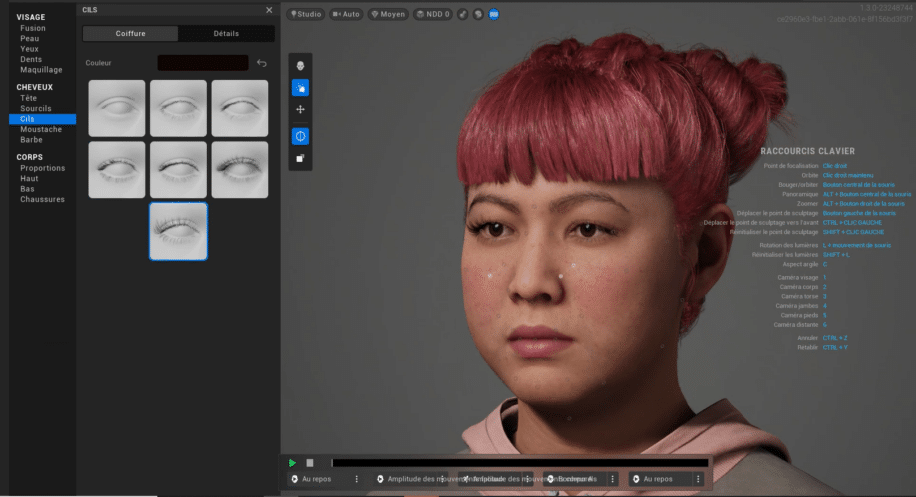Viewport: 916px width, 497px height.
Task: Open Proportions under Corps
Action: [x=43, y=168]
